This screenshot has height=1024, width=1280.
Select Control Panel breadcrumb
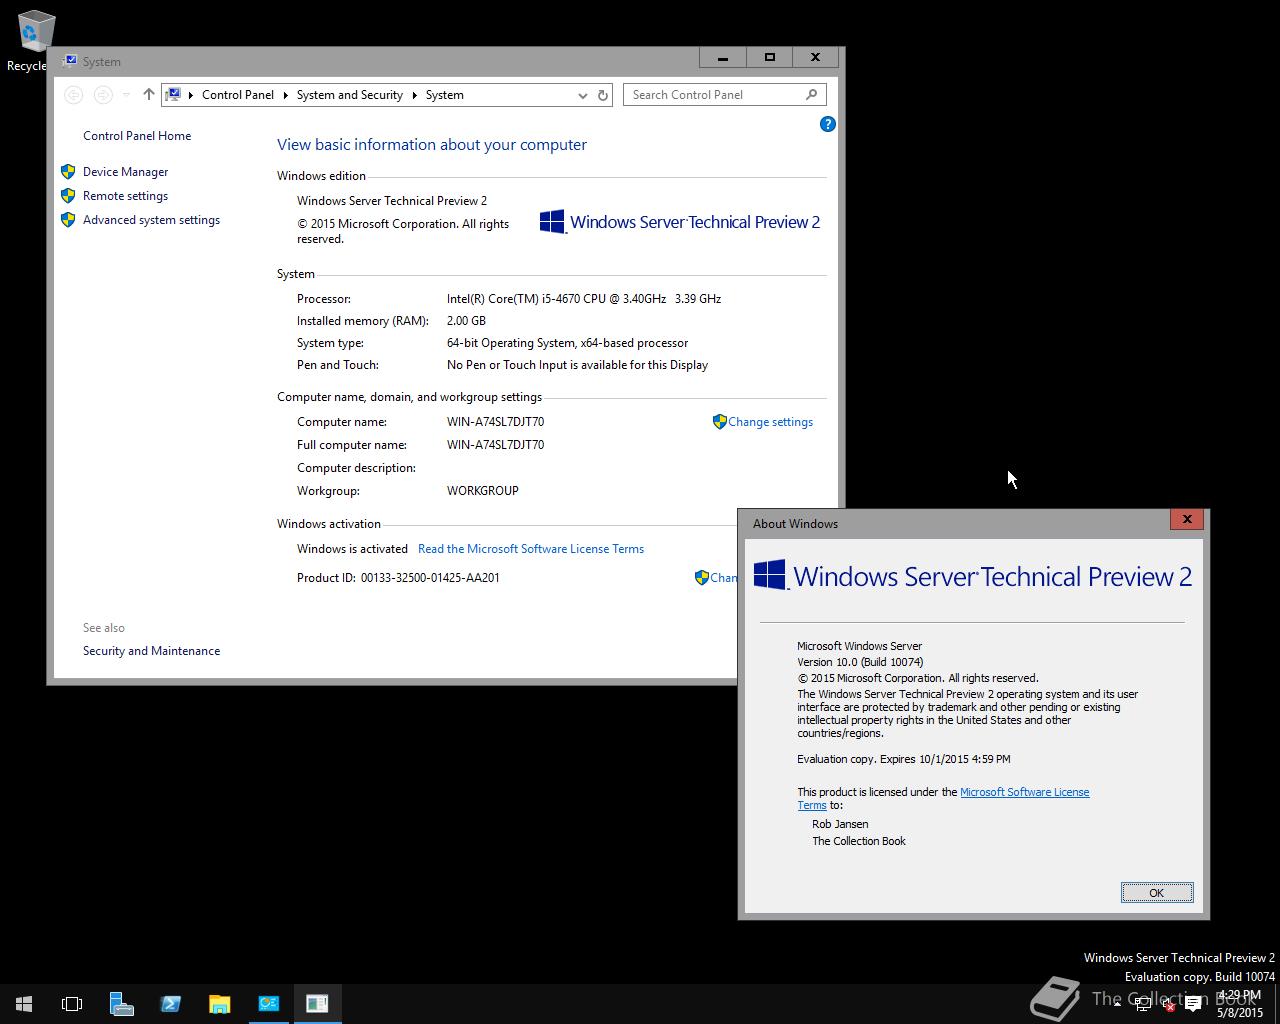coord(238,95)
